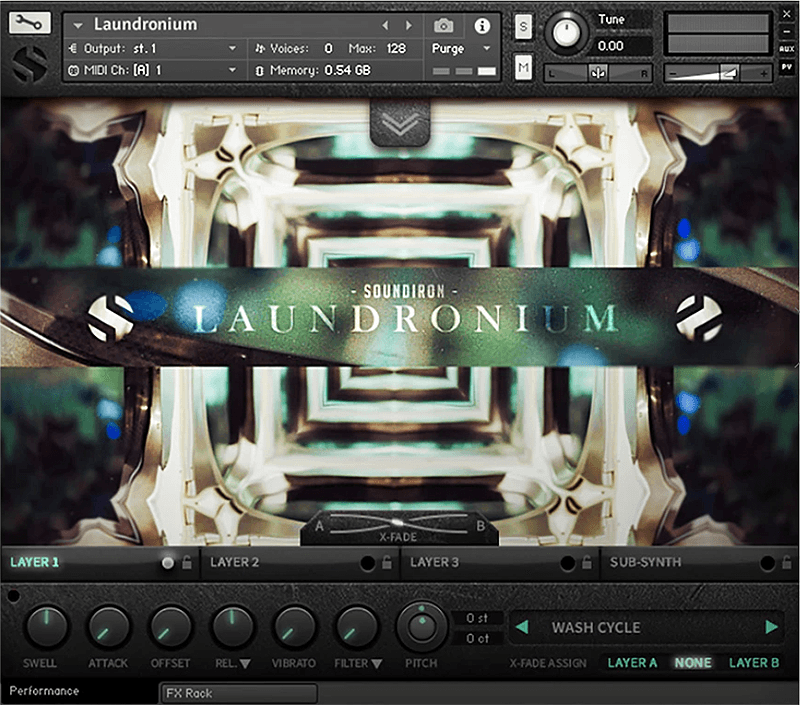The height and width of the screenshot is (705, 800).
Task: Collapse the instrument header triangle
Action: (x=78, y=25)
